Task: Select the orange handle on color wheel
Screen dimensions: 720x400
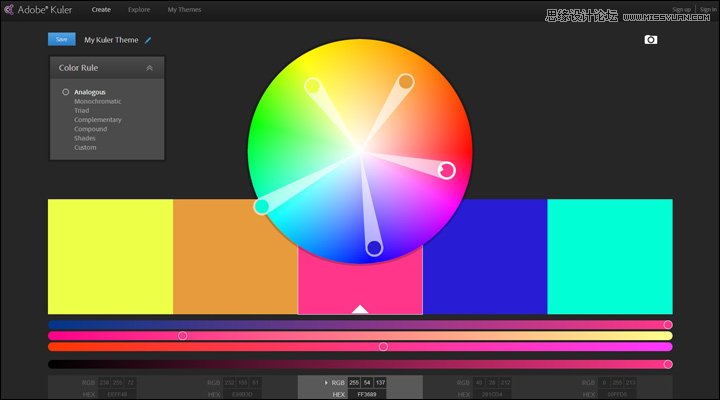Action: click(x=405, y=82)
